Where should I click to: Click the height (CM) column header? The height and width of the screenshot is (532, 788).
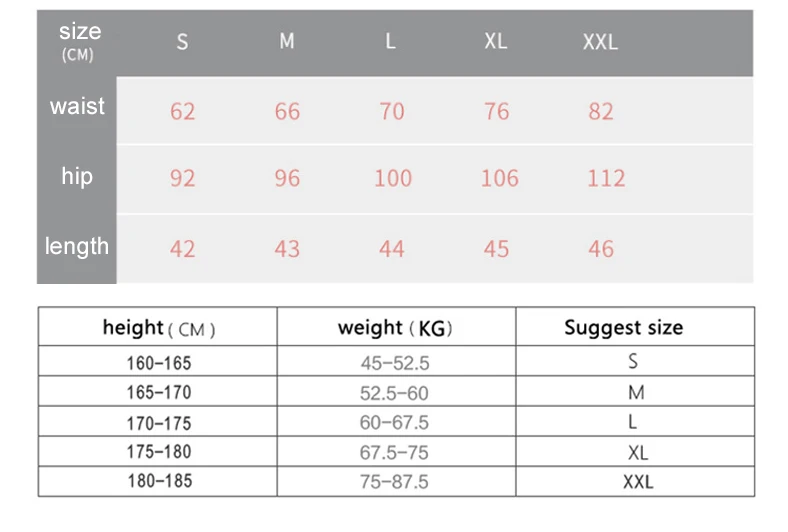click(x=158, y=327)
